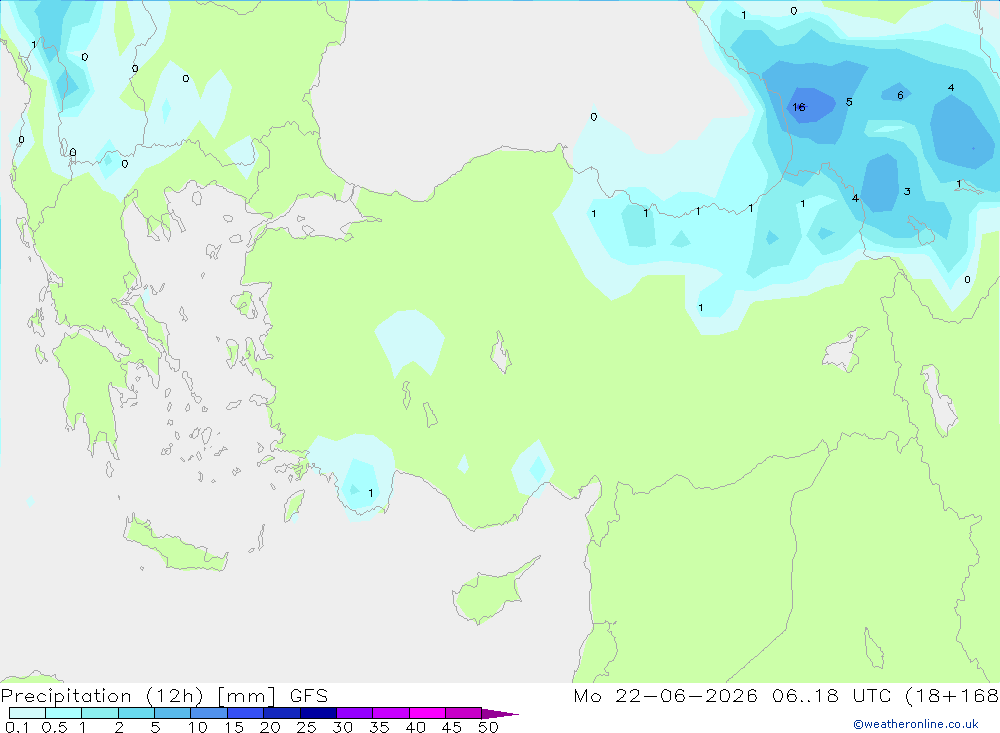Click the GFS model label
The image size is (1000, 733).
tap(309, 695)
